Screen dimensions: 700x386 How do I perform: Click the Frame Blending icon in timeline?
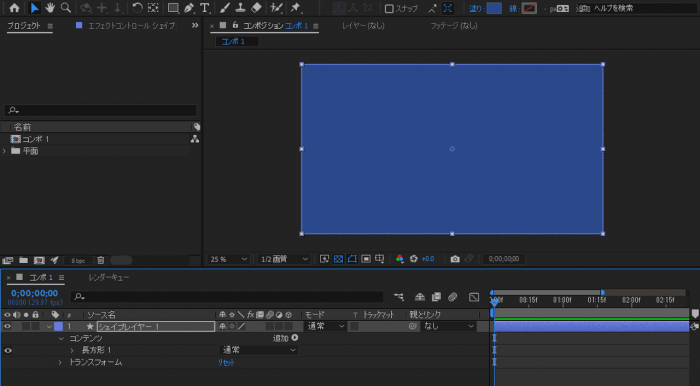coord(436,297)
